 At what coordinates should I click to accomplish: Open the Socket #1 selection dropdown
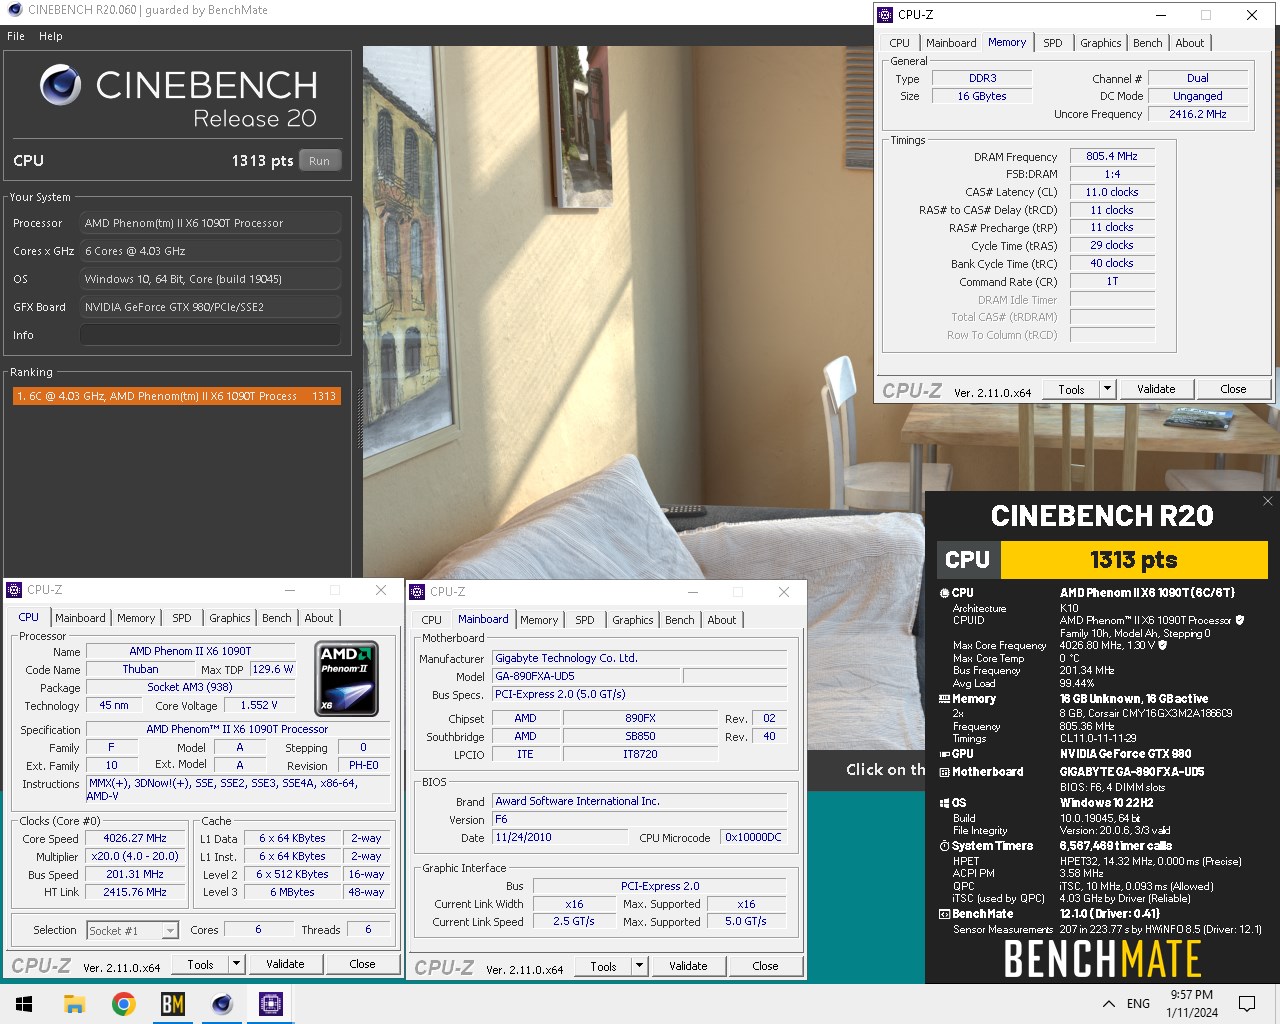pos(170,931)
